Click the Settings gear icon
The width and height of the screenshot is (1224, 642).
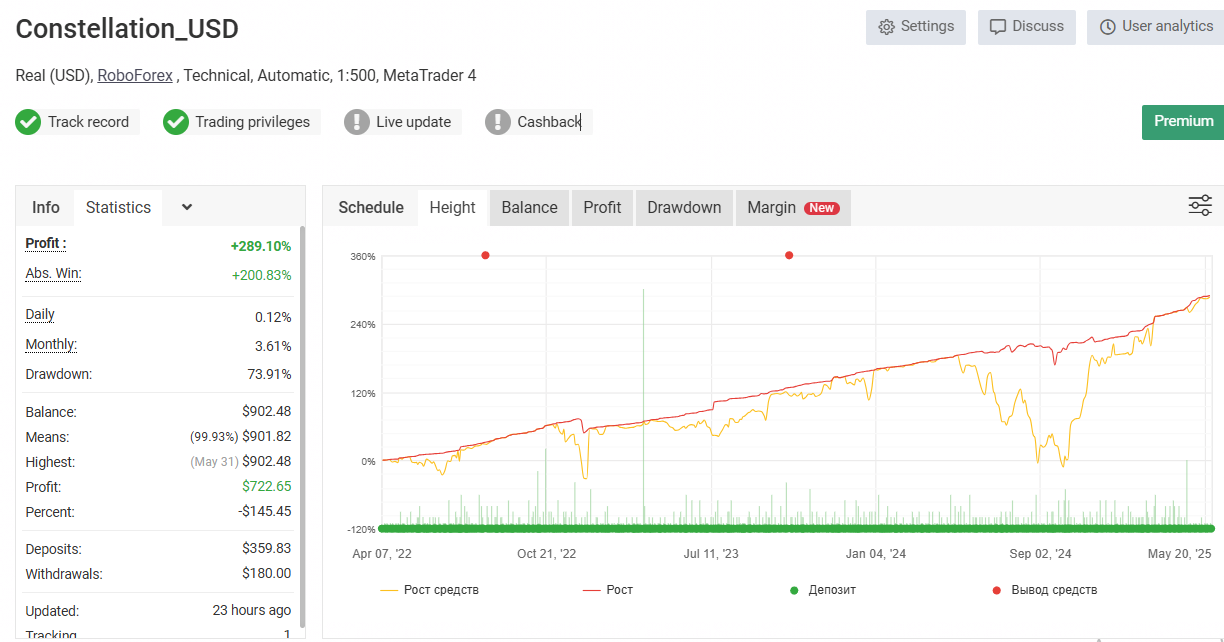click(886, 27)
